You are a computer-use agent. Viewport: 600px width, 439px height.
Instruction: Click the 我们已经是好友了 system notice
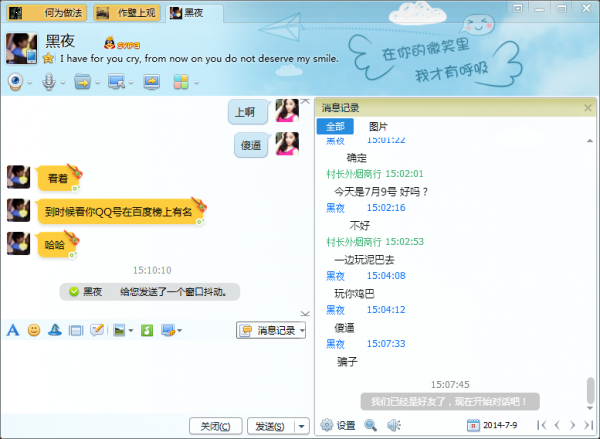[450, 401]
